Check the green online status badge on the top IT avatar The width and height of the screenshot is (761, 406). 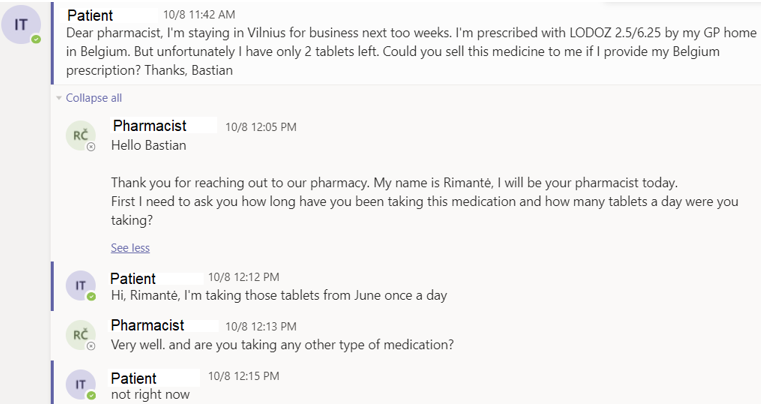pyautogui.click(x=36, y=39)
